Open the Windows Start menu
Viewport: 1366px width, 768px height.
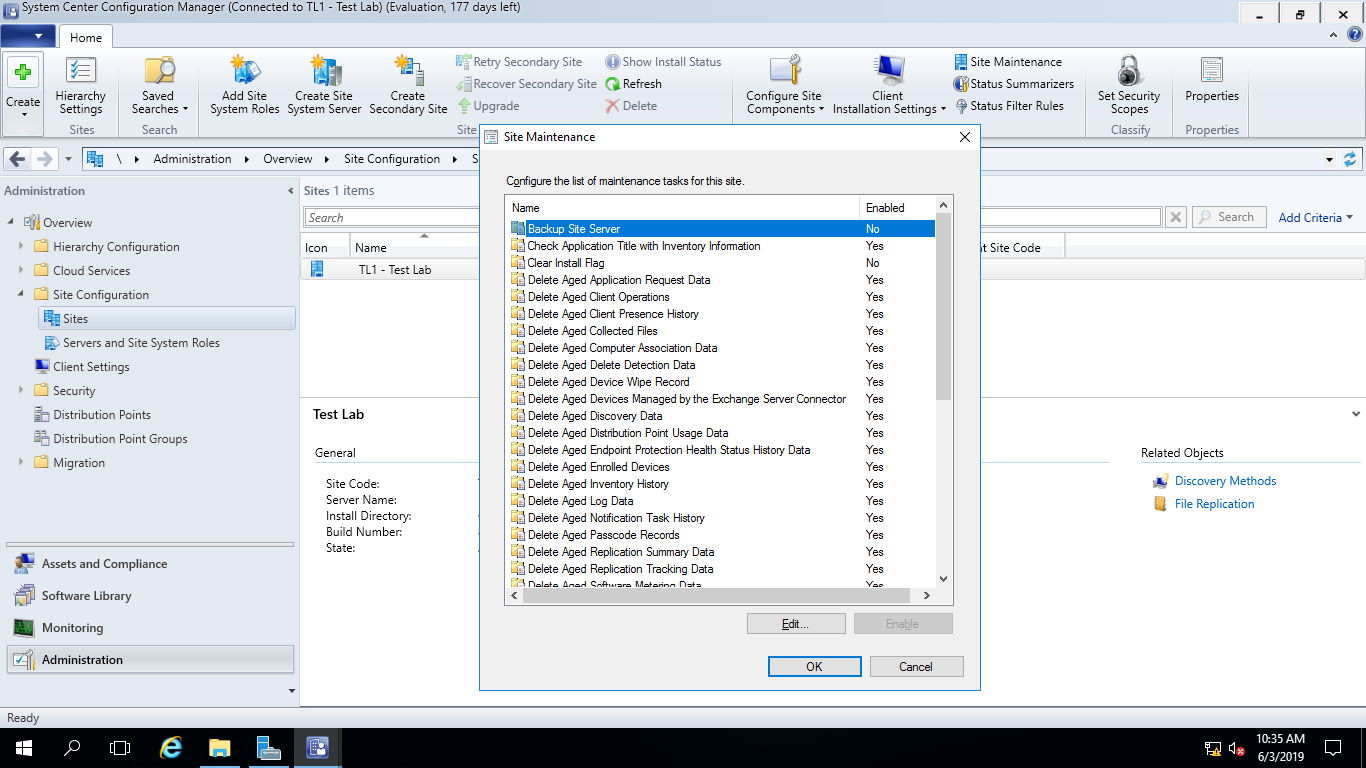click(x=24, y=747)
